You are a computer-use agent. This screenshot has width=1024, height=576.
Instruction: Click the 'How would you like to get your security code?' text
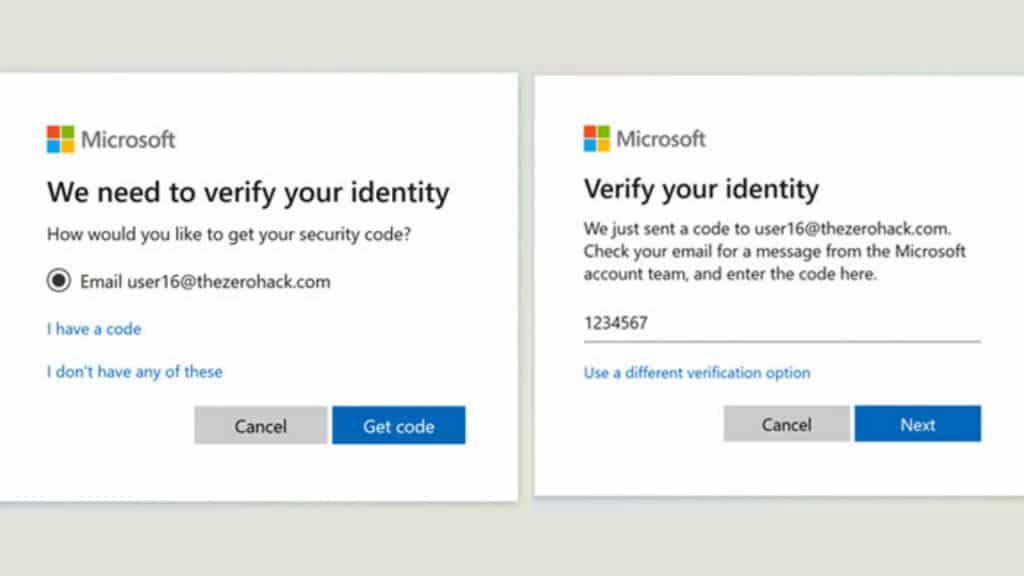pos(229,234)
